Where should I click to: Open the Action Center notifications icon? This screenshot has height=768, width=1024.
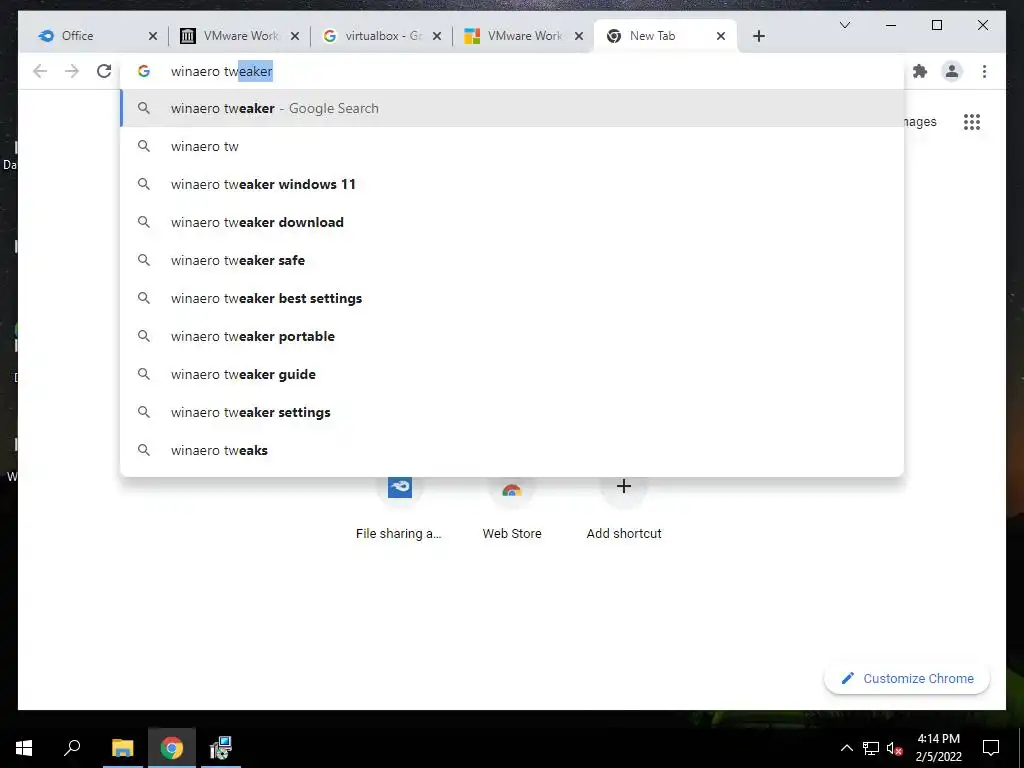991,748
